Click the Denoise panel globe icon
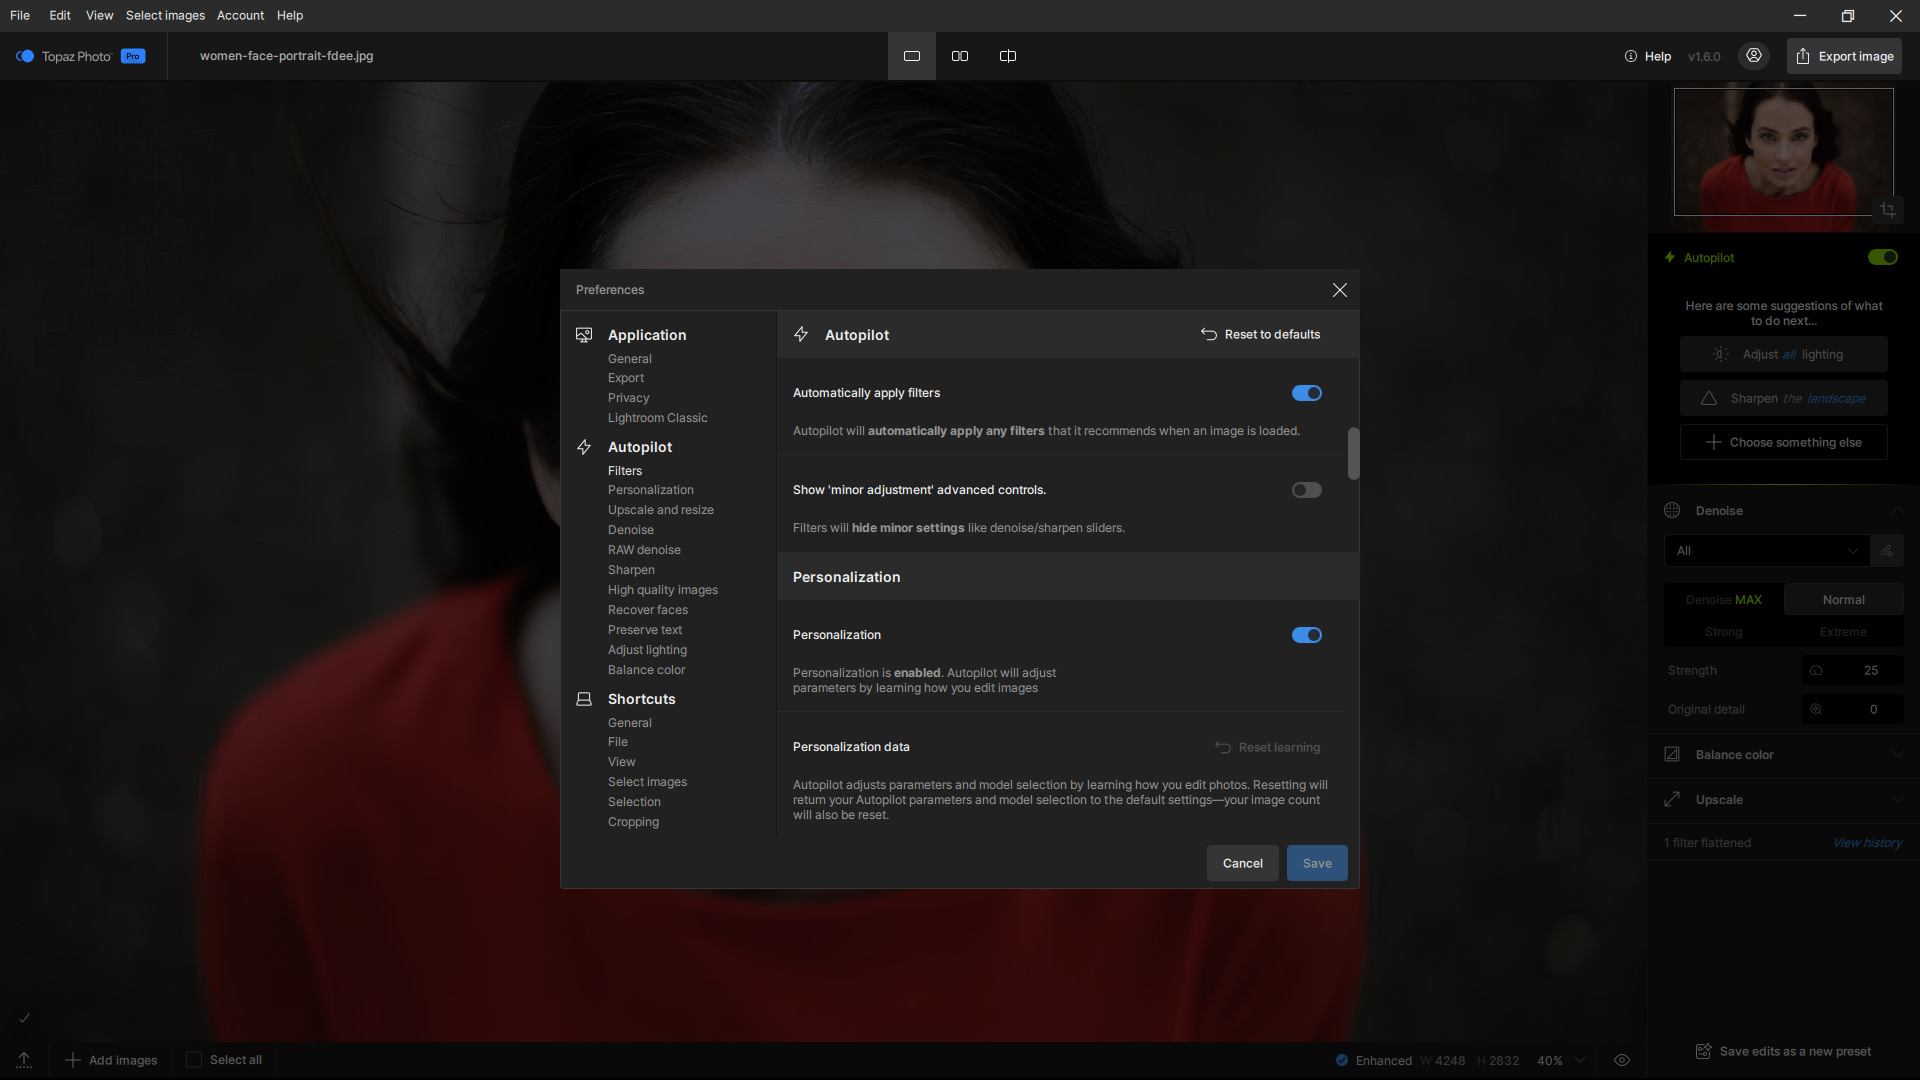Viewport: 1920px width, 1080px height. click(1672, 510)
